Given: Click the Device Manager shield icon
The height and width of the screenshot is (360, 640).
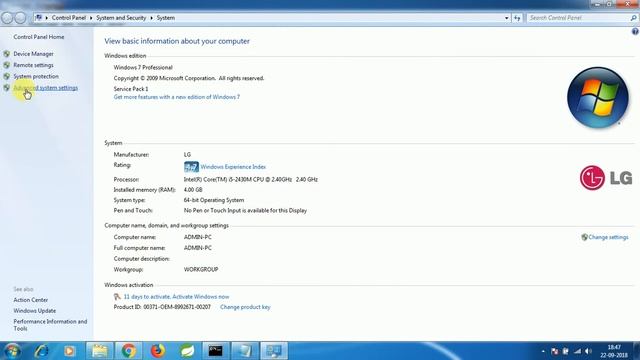Looking at the screenshot, I should 7,54.
